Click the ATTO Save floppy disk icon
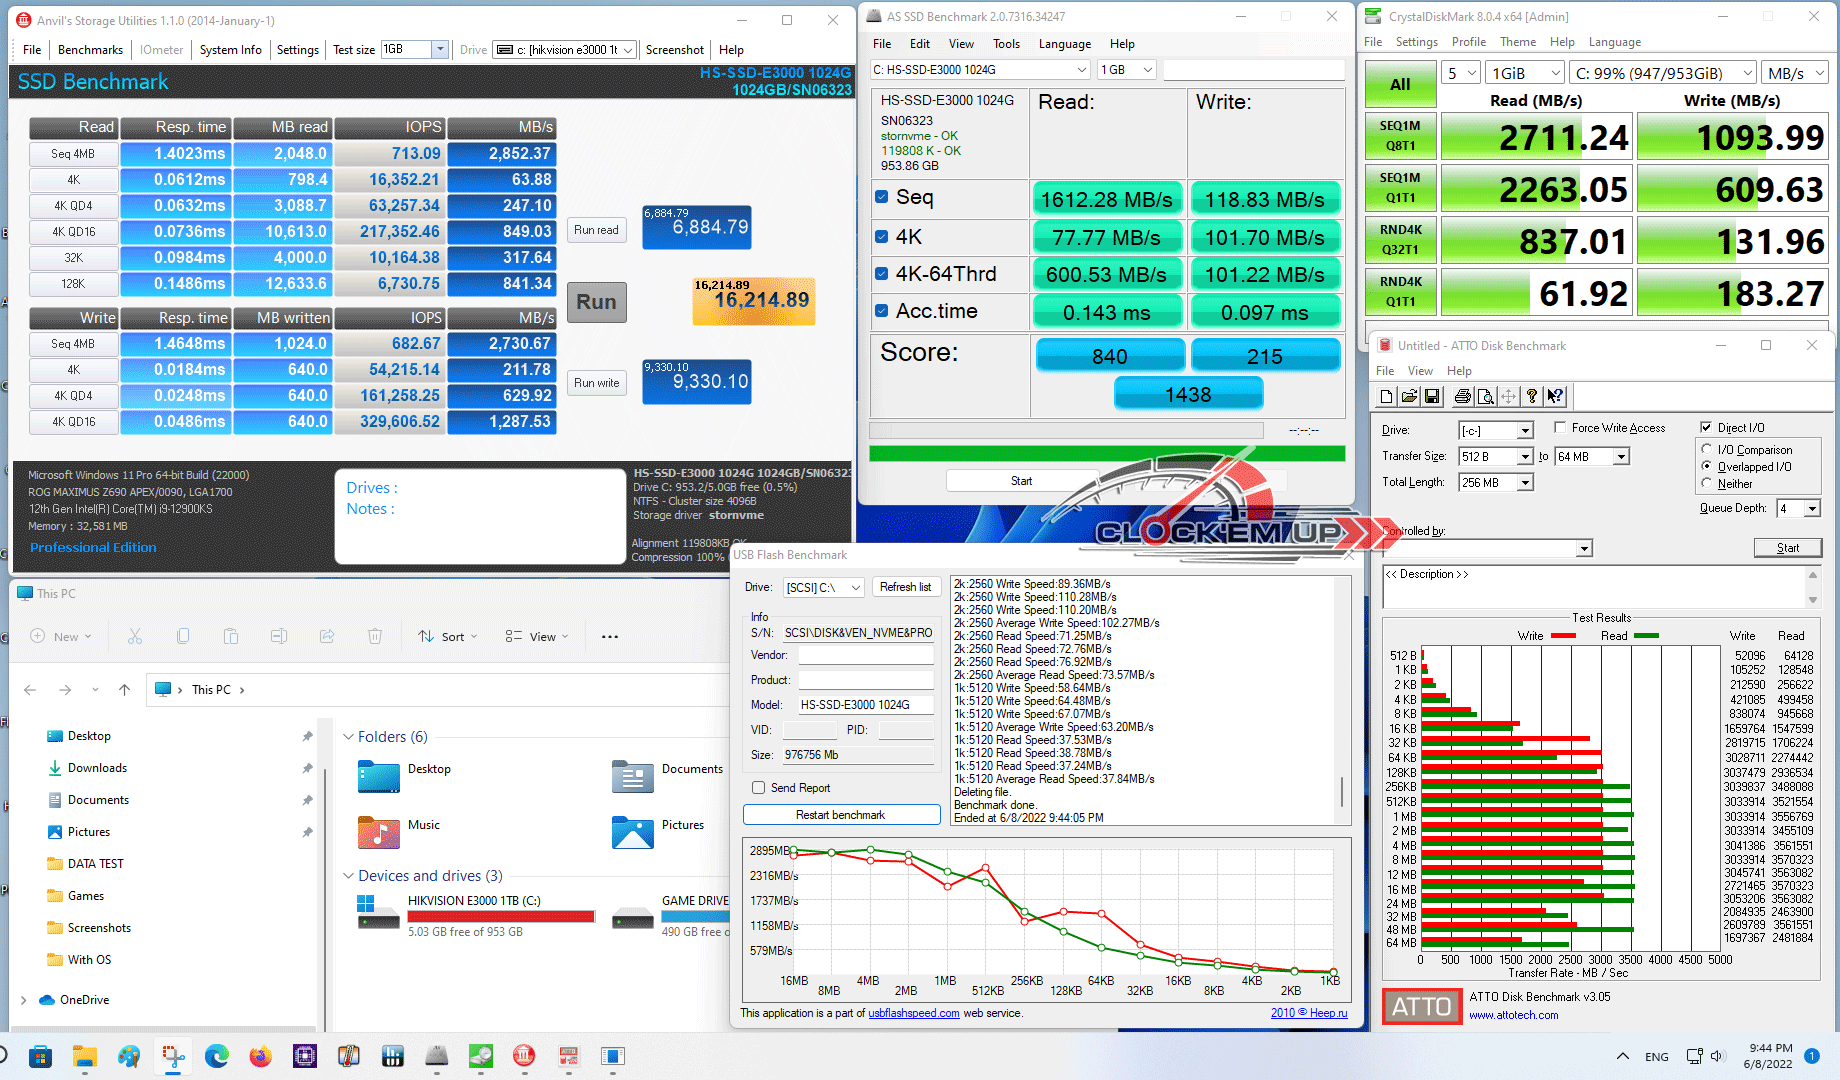This screenshot has width=1840, height=1080. [1432, 397]
